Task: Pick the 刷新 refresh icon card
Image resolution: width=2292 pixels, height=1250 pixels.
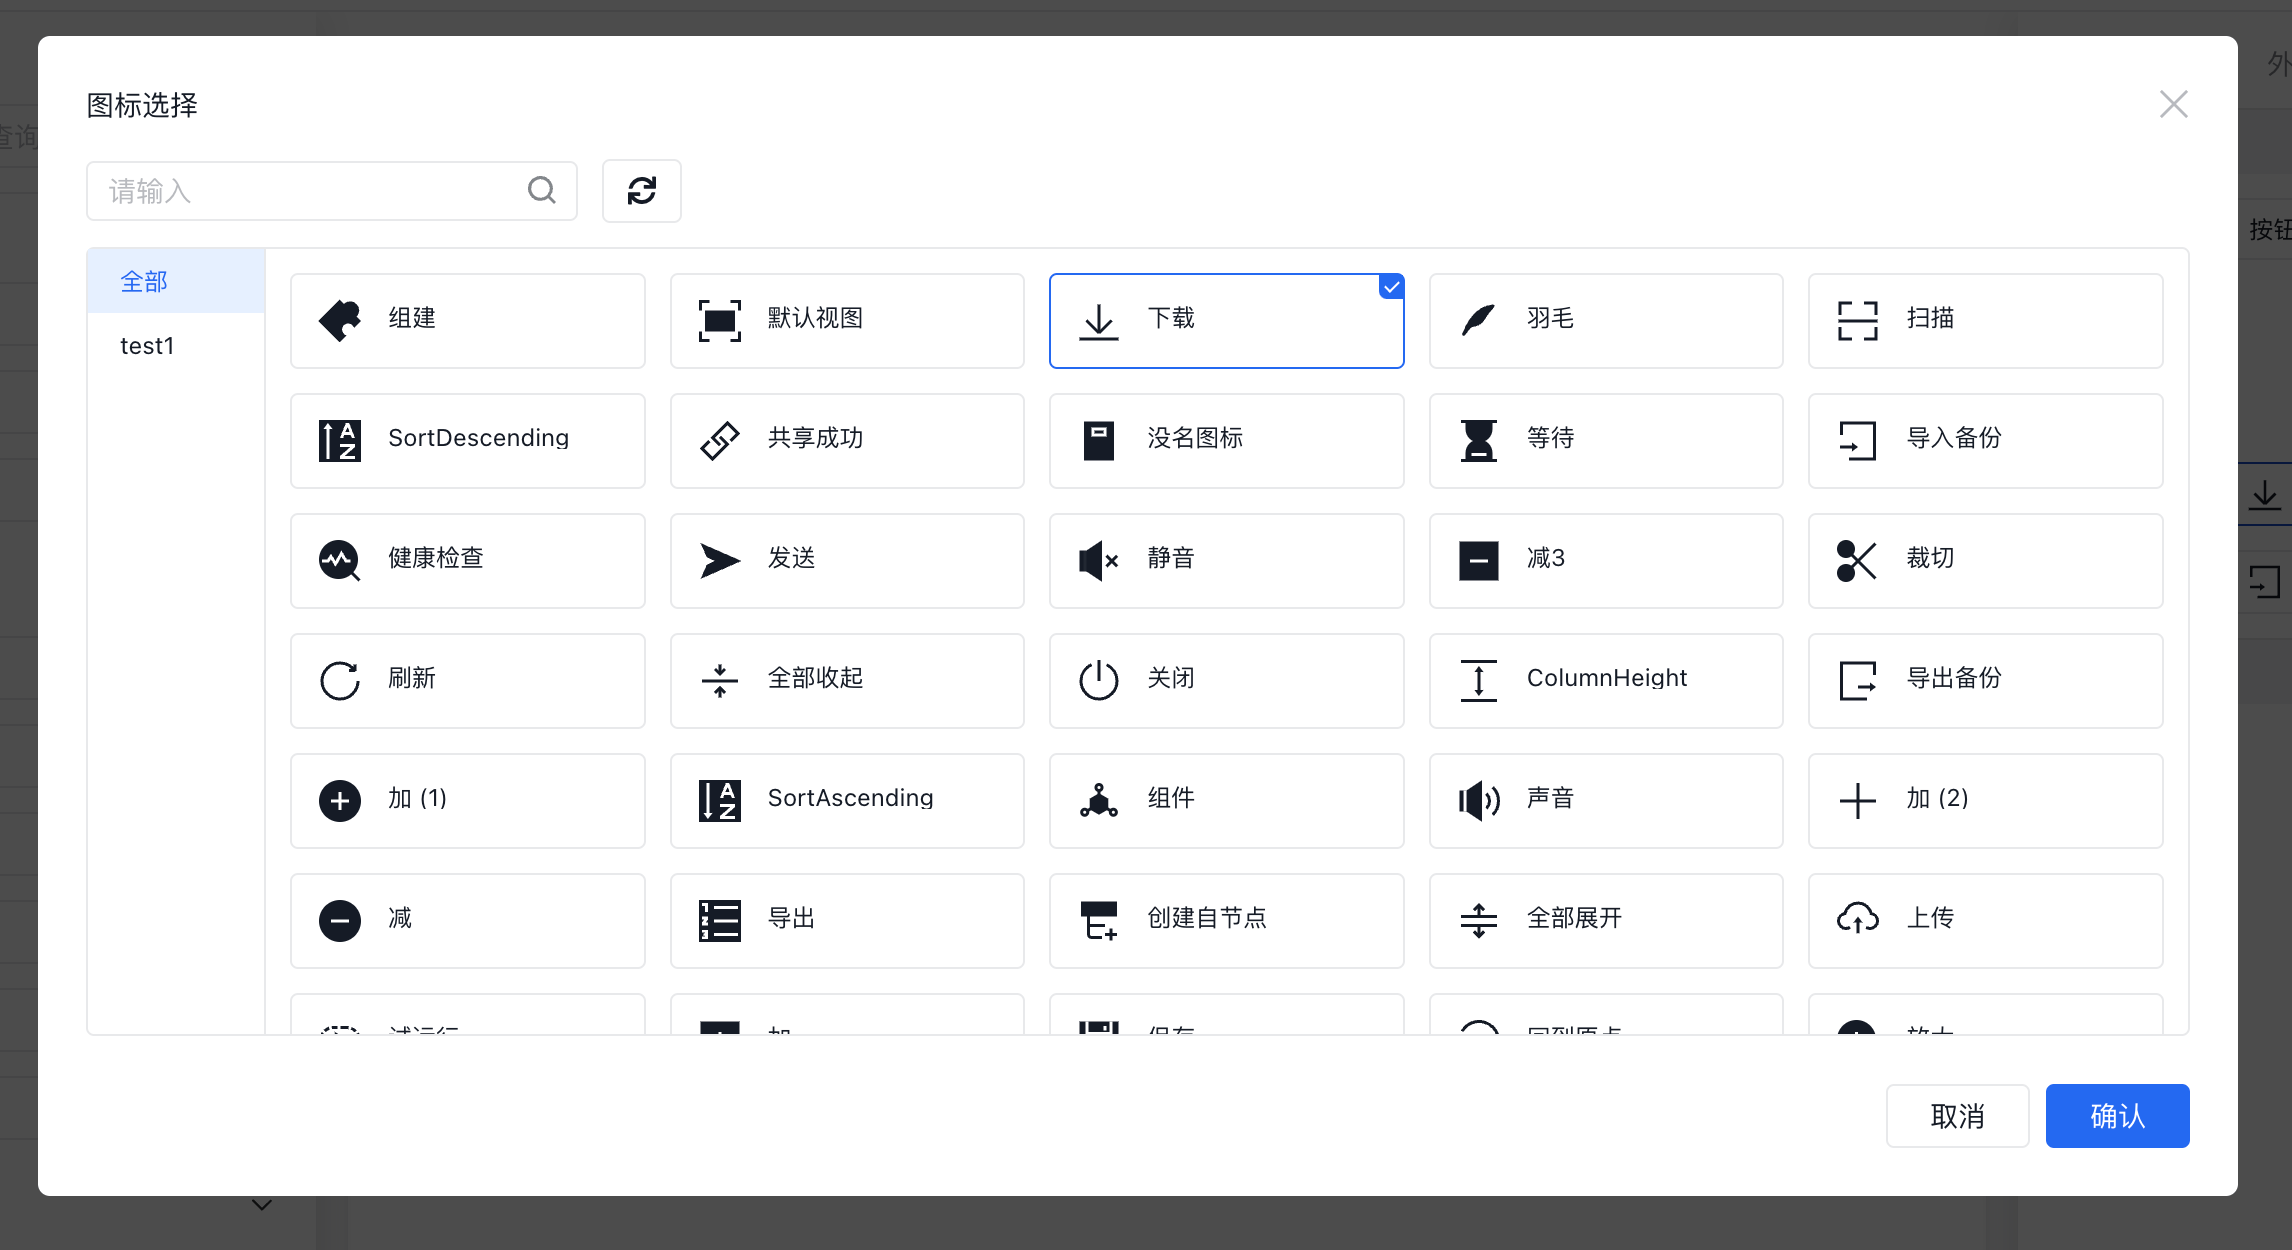Action: (467, 681)
